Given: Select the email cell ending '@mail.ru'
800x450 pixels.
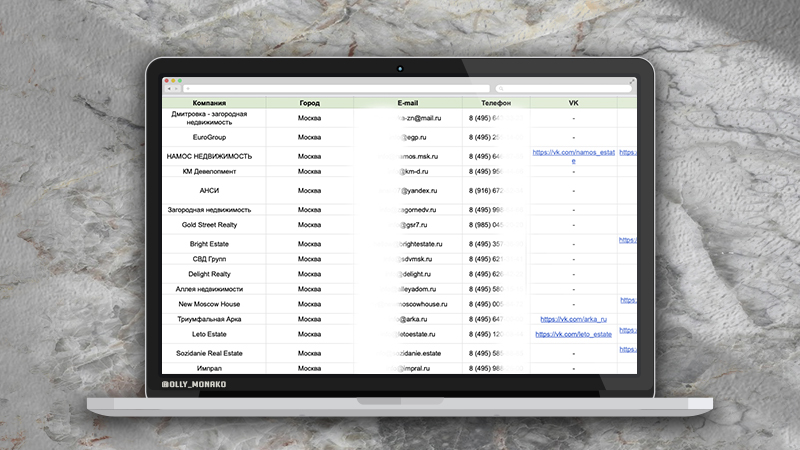Looking at the screenshot, I should coord(408,118).
